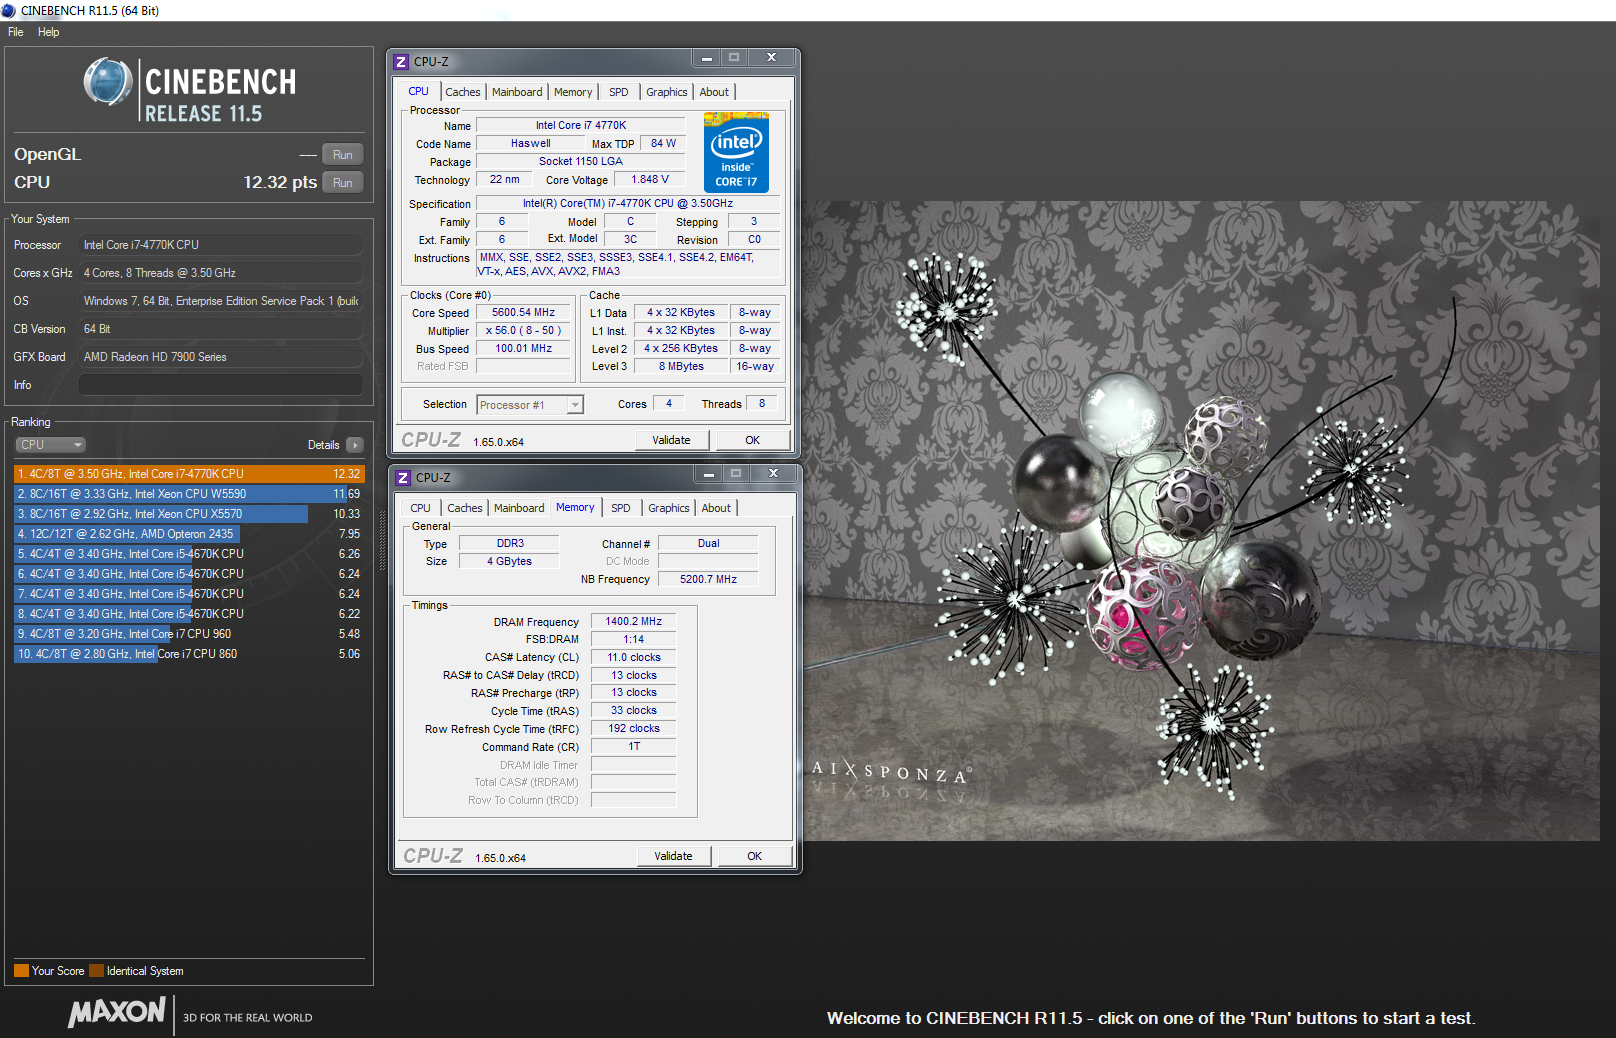Switch to About tab in lower CPU-Z window

(716, 508)
